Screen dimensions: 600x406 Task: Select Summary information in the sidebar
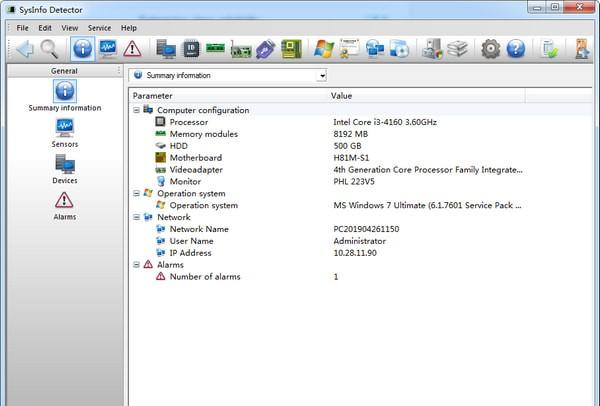(65, 96)
